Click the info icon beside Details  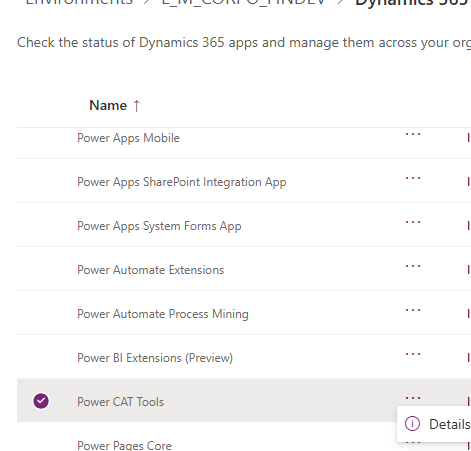pyautogui.click(x=412, y=424)
